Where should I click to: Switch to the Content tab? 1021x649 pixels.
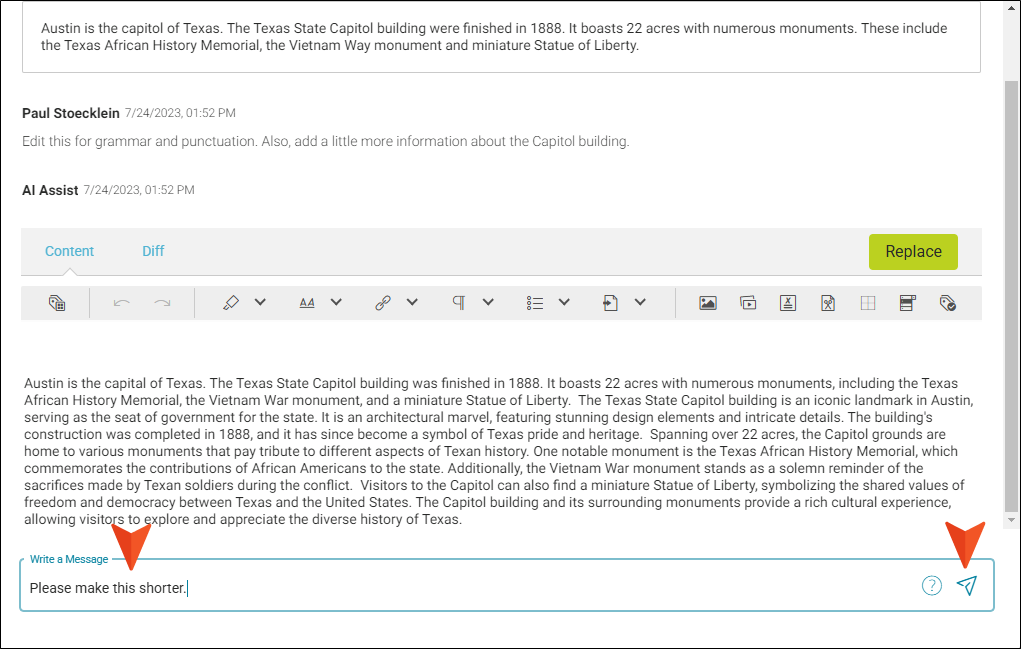(x=69, y=251)
